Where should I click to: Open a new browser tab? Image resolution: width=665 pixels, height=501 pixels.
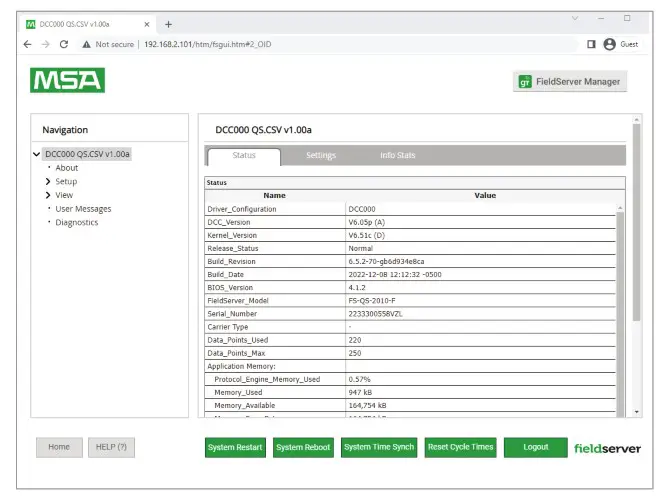[x=168, y=23]
